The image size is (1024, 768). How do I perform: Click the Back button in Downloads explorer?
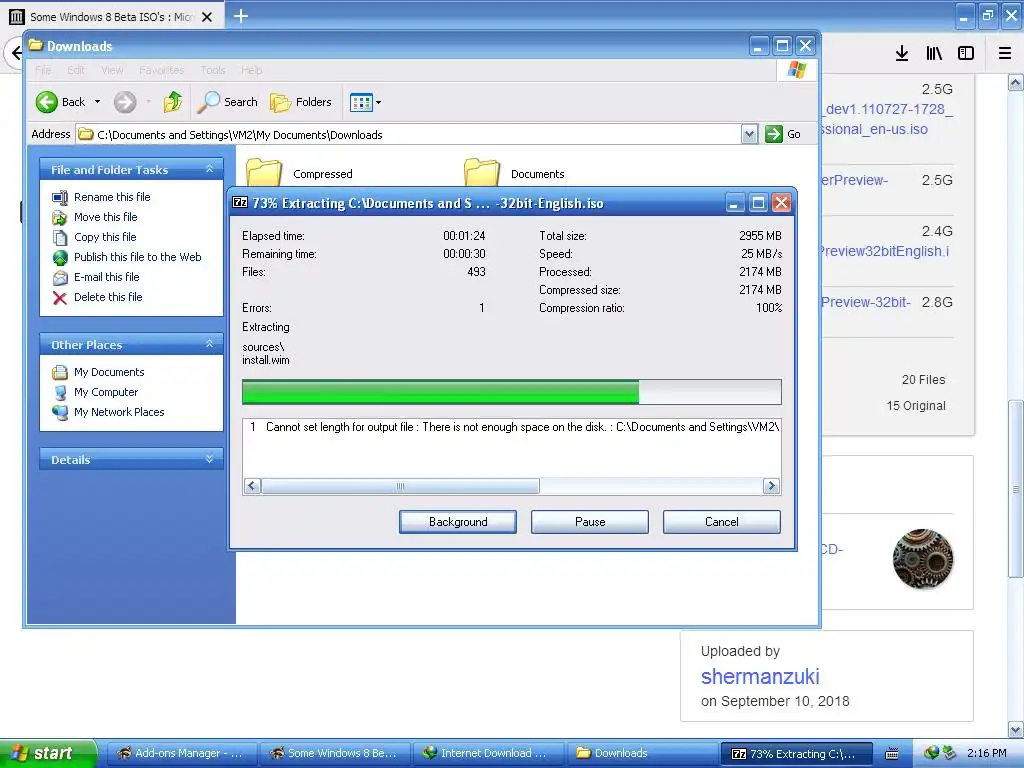click(60, 102)
